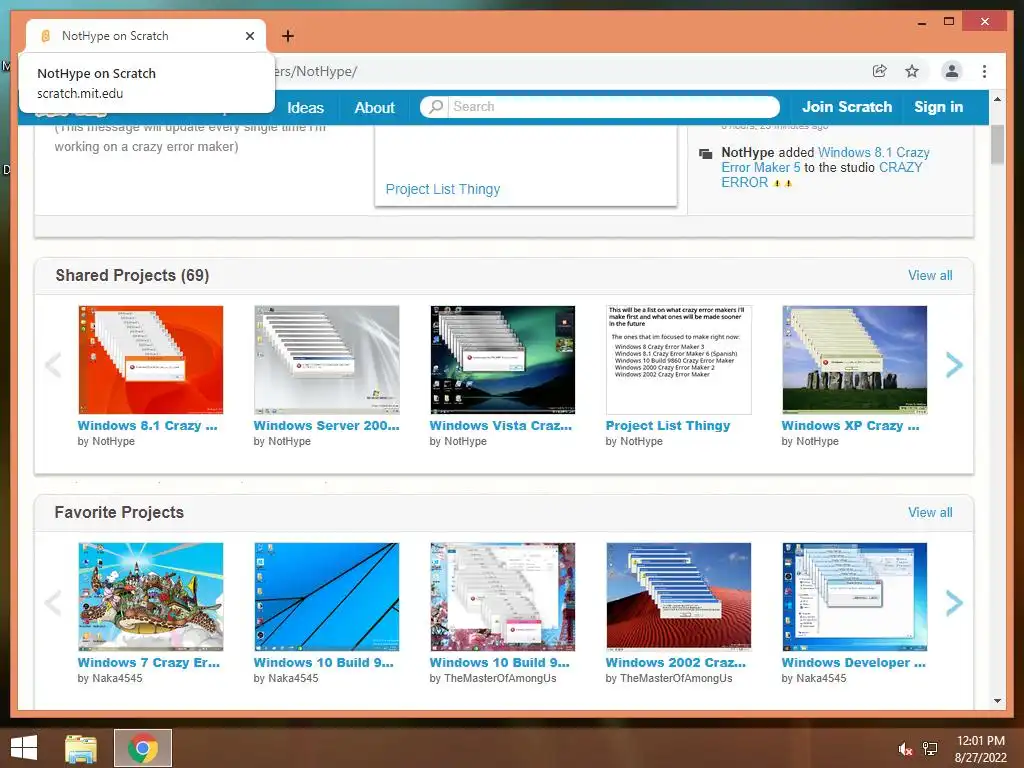The image size is (1024, 768).
Task: Click the Windows 2002 Craz... title link
Action: [x=675, y=663]
